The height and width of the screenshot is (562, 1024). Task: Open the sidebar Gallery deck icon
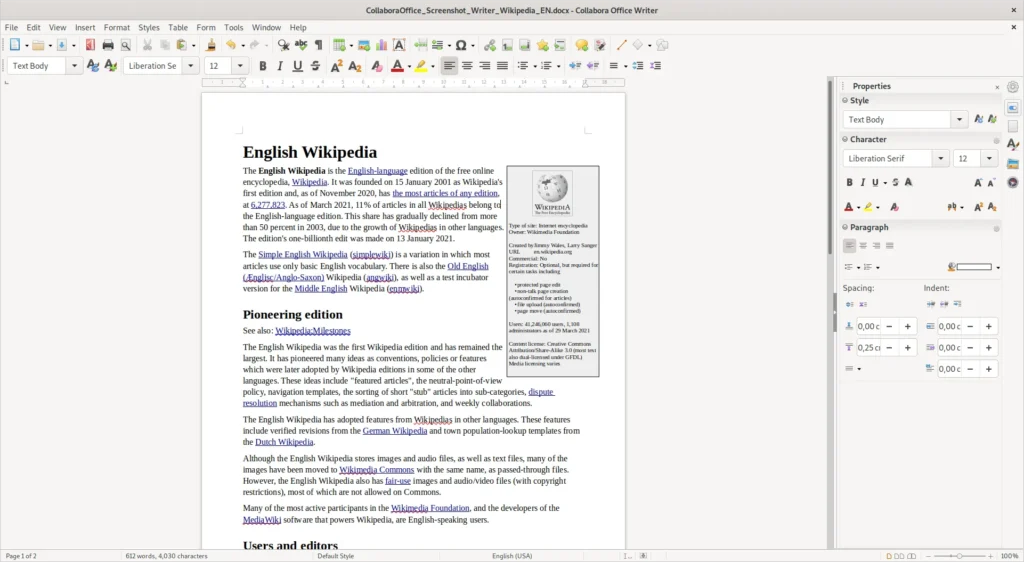(1013, 163)
